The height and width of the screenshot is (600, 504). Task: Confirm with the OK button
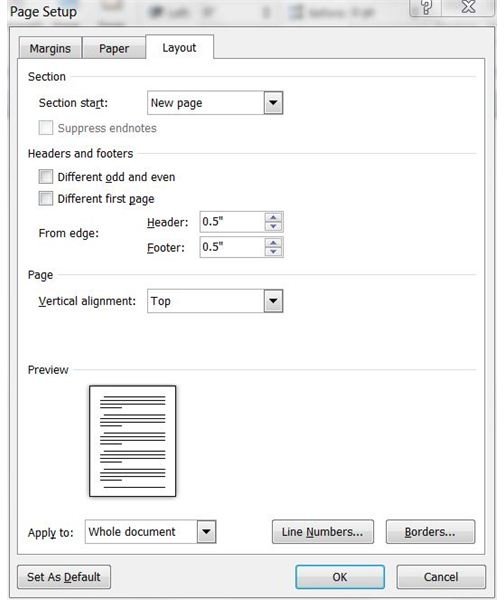(x=340, y=577)
